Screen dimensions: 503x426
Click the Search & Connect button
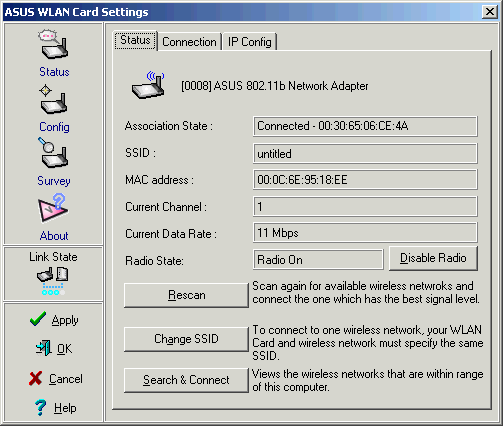coord(186,380)
